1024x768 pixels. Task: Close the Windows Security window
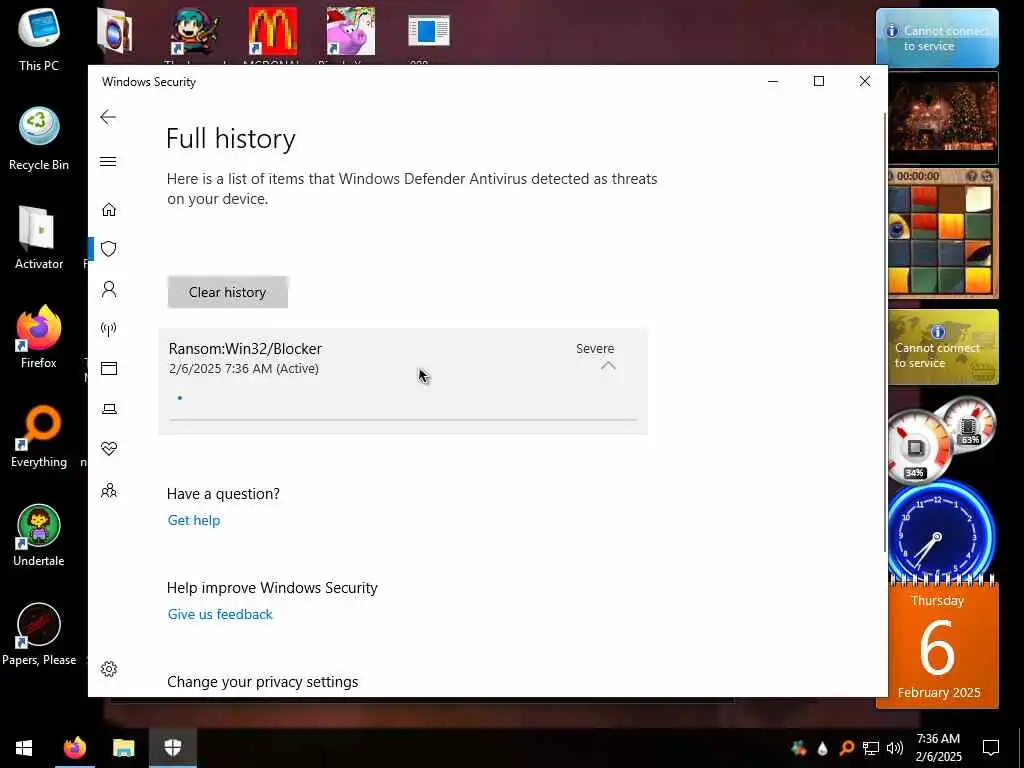[865, 82]
